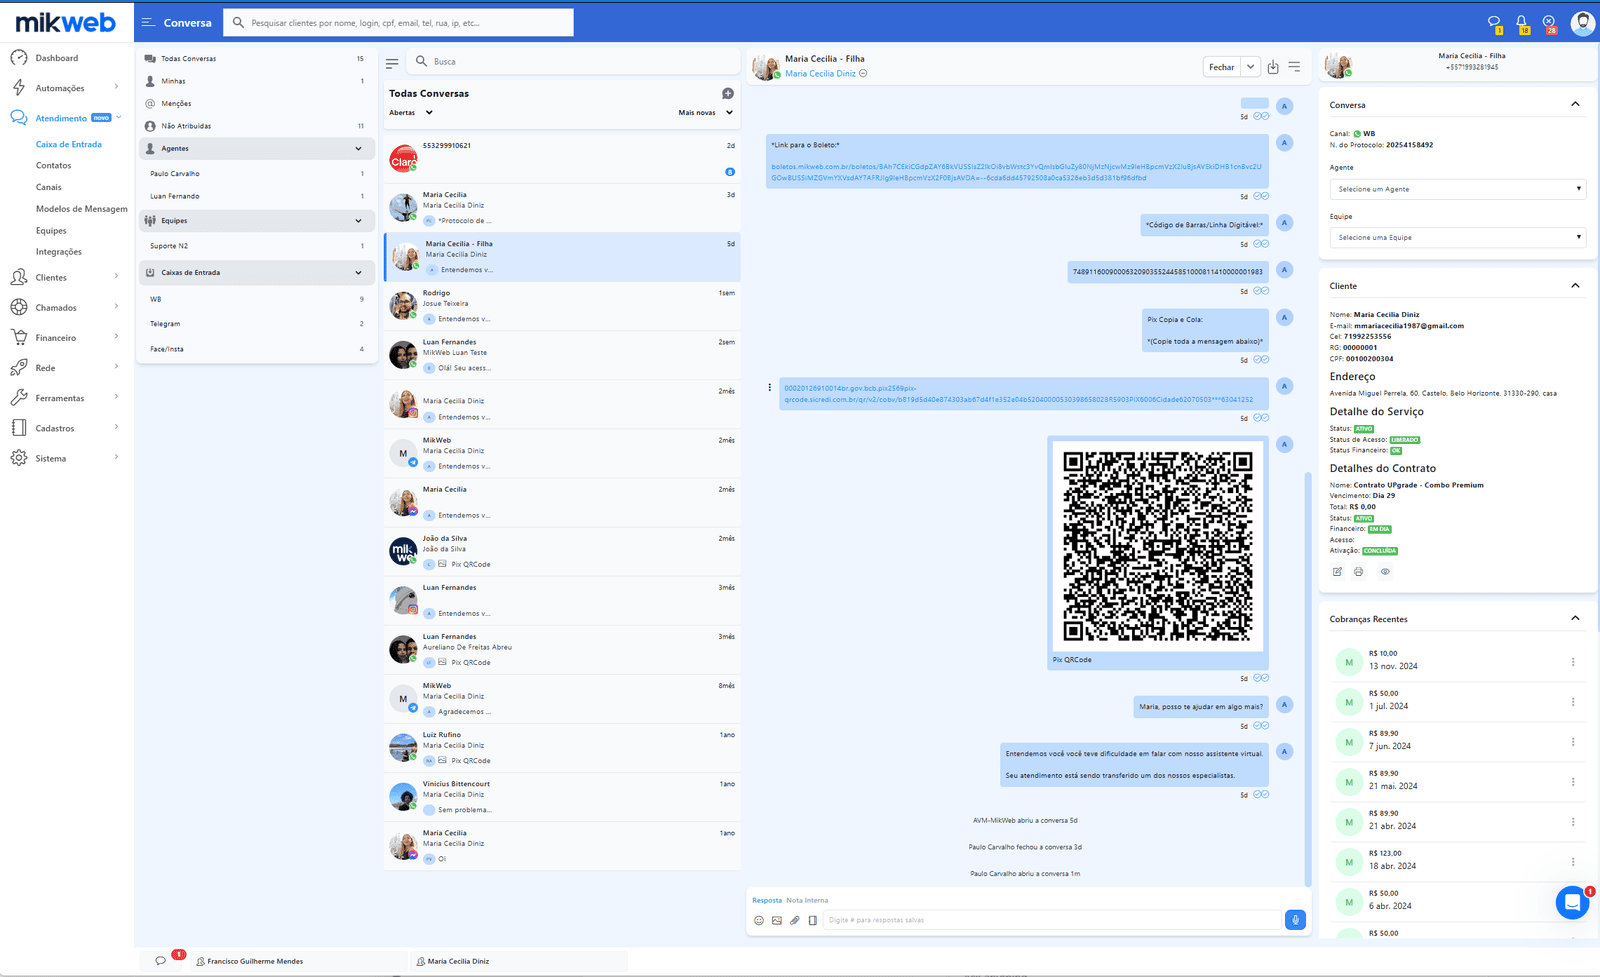Viewport: 1600px width, 977px height.
Task: Toggle conversation list filter menu icon
Action: (x=392, y=62)
